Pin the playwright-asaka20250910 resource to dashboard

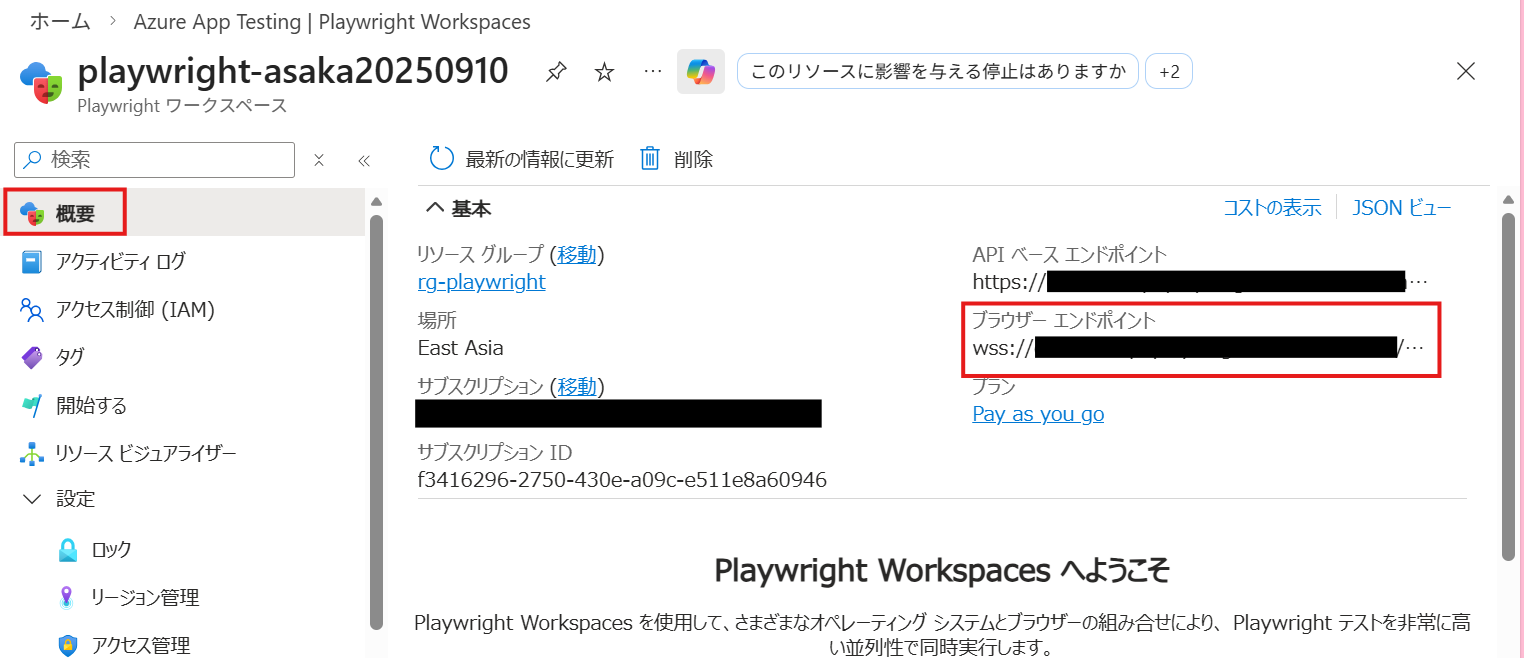[x=556, y=72]
